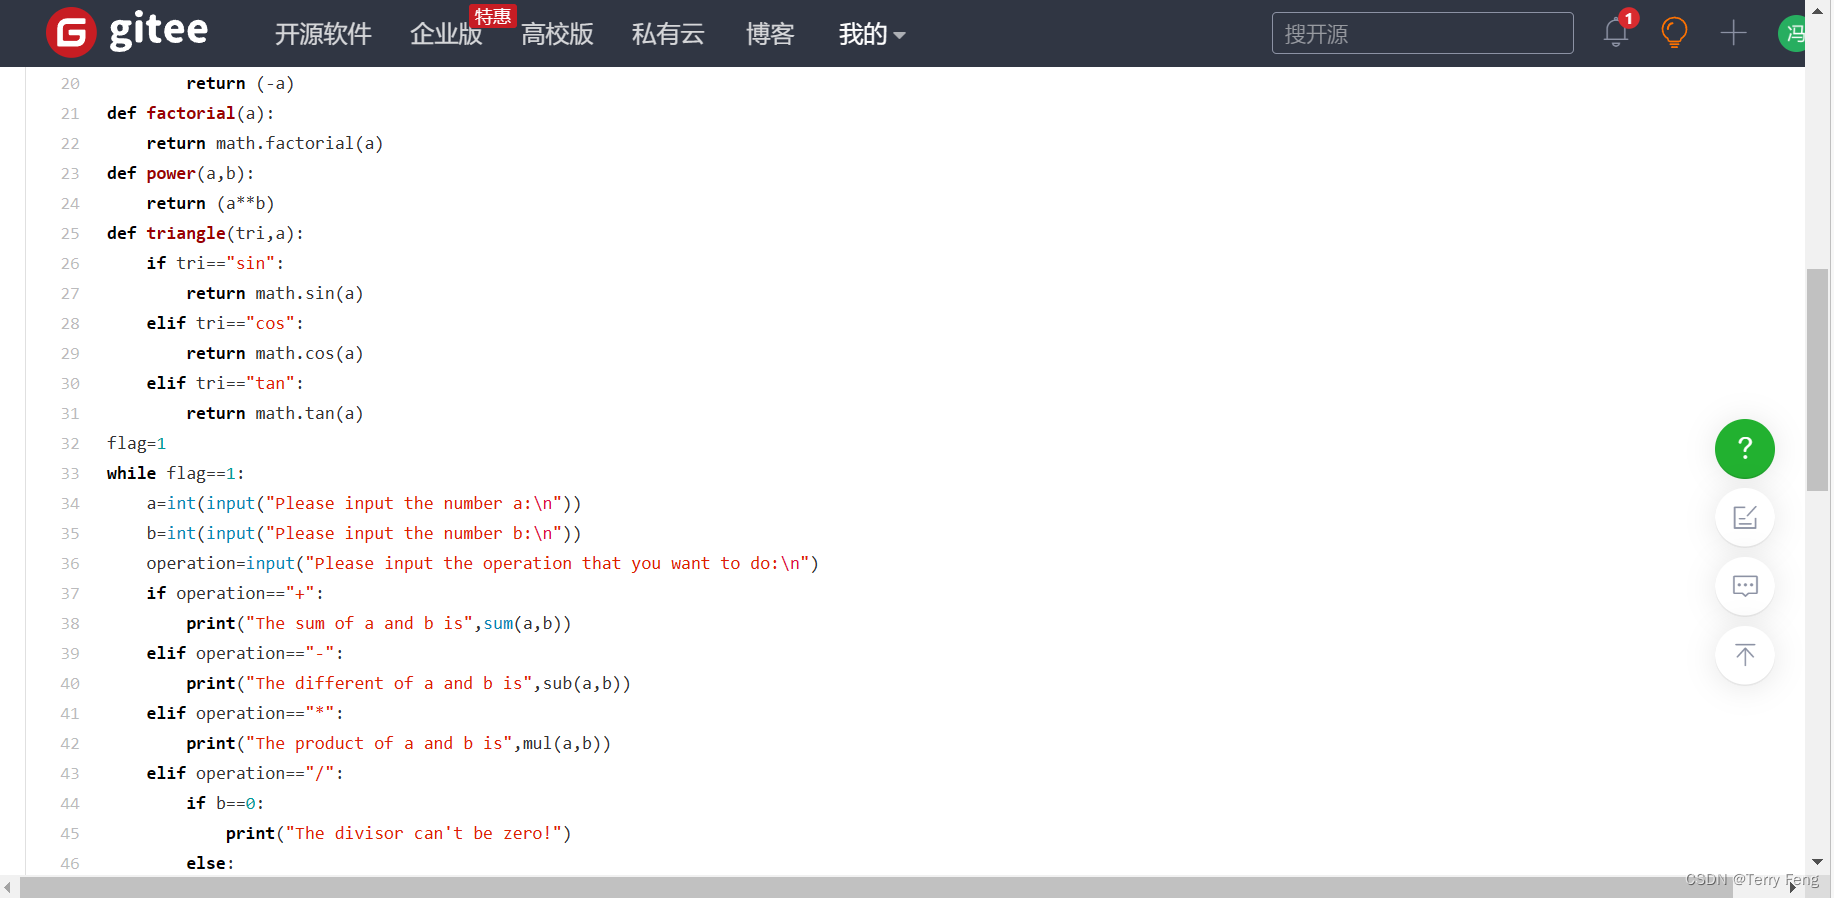Click line number 37
Viewport: 1834px width, 898px height.
point(70,594)
